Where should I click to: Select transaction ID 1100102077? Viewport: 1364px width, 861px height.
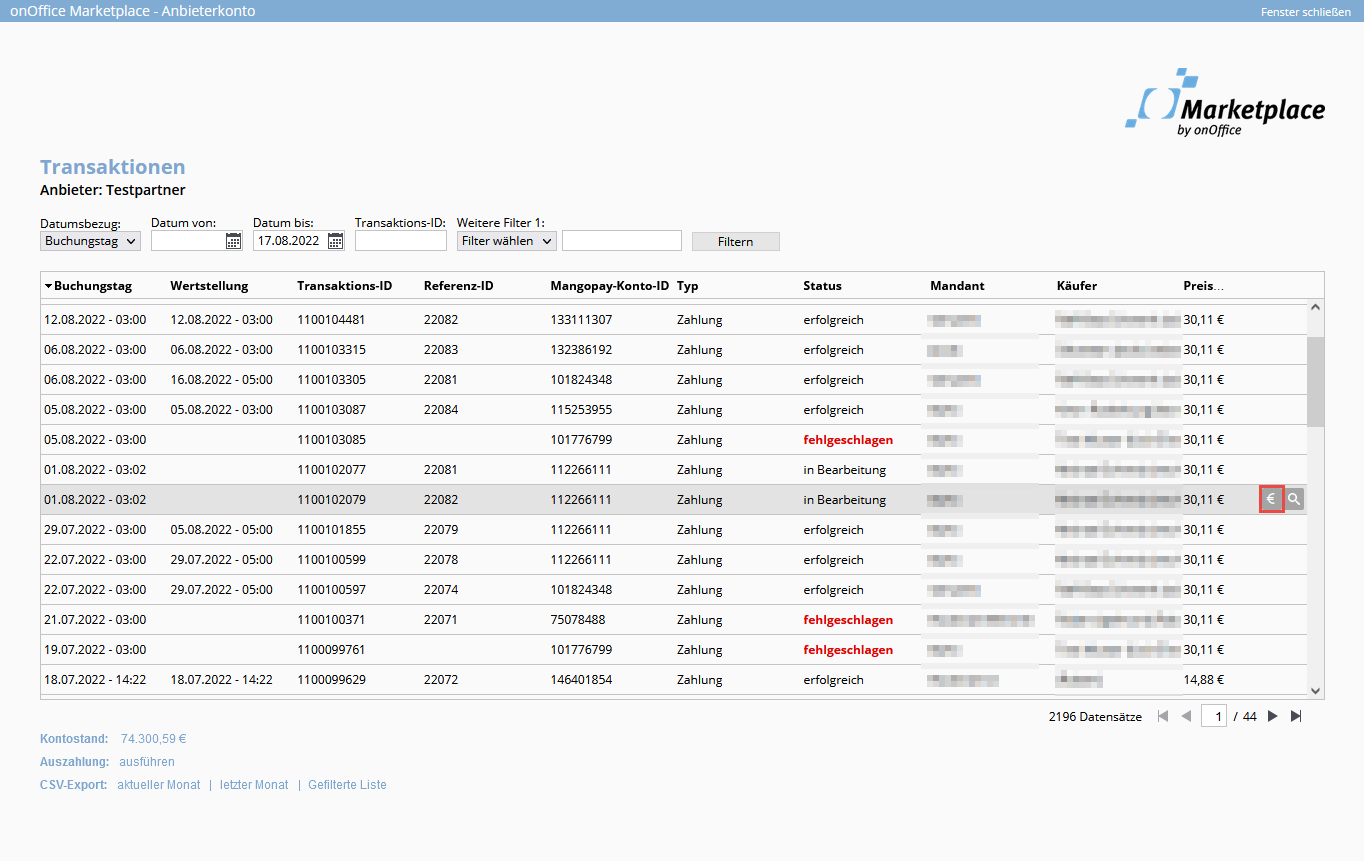point(331,470)
